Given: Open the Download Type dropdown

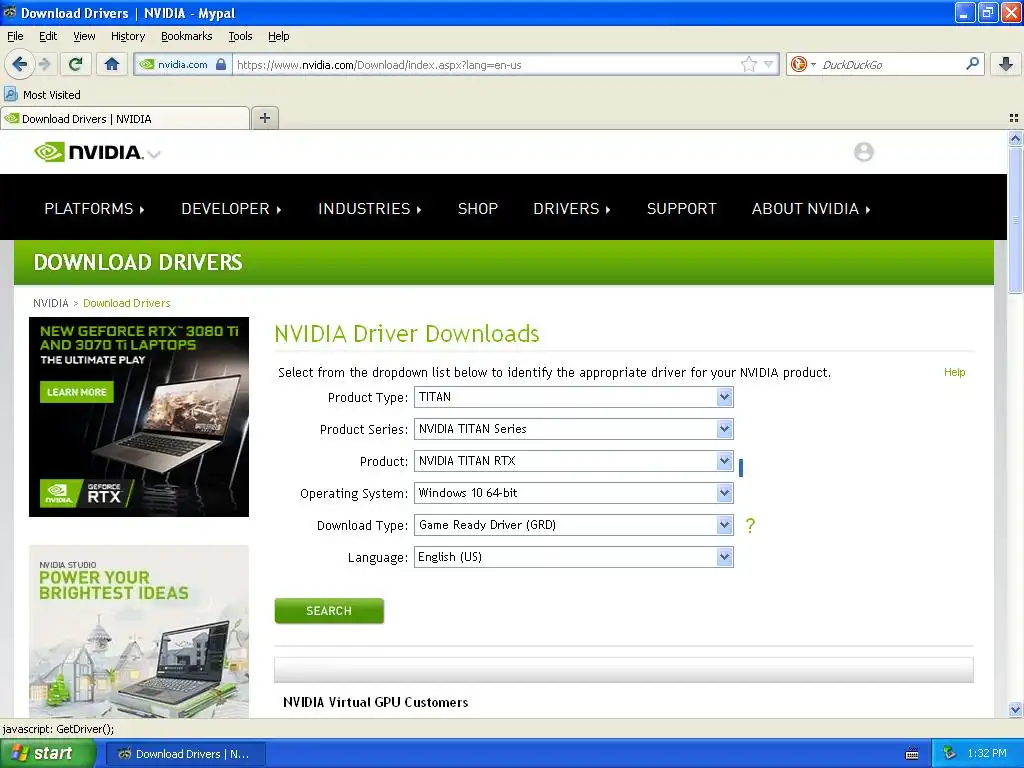Looking at the screenshot, I should tap(573, 525).
